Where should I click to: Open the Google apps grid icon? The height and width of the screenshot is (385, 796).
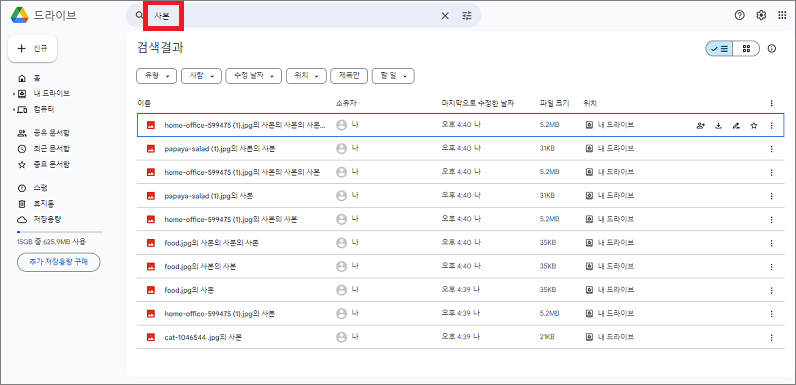pyautogui.click(x=782, y=15)
